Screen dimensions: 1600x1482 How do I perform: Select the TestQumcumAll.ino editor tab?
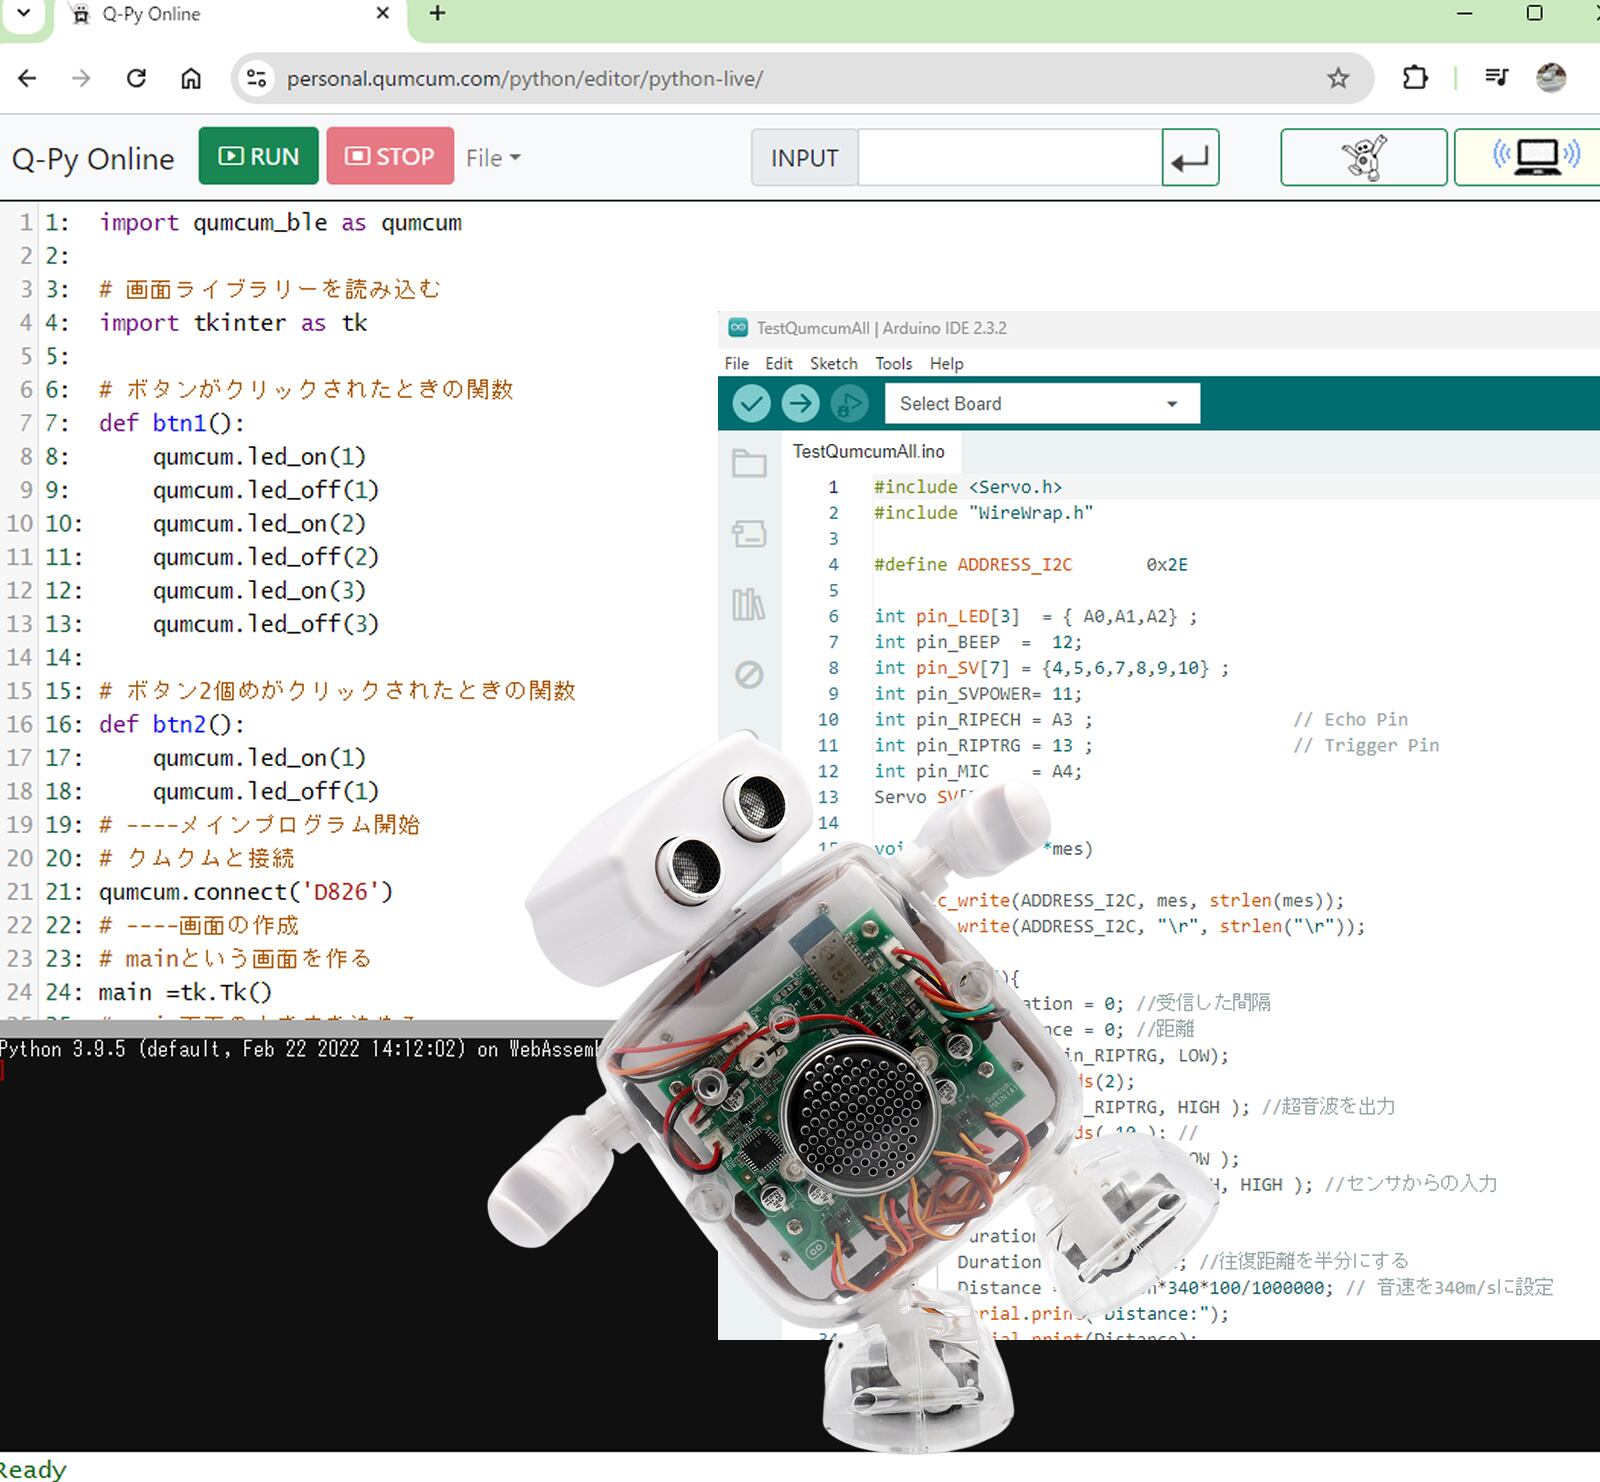tap(868, 452)
